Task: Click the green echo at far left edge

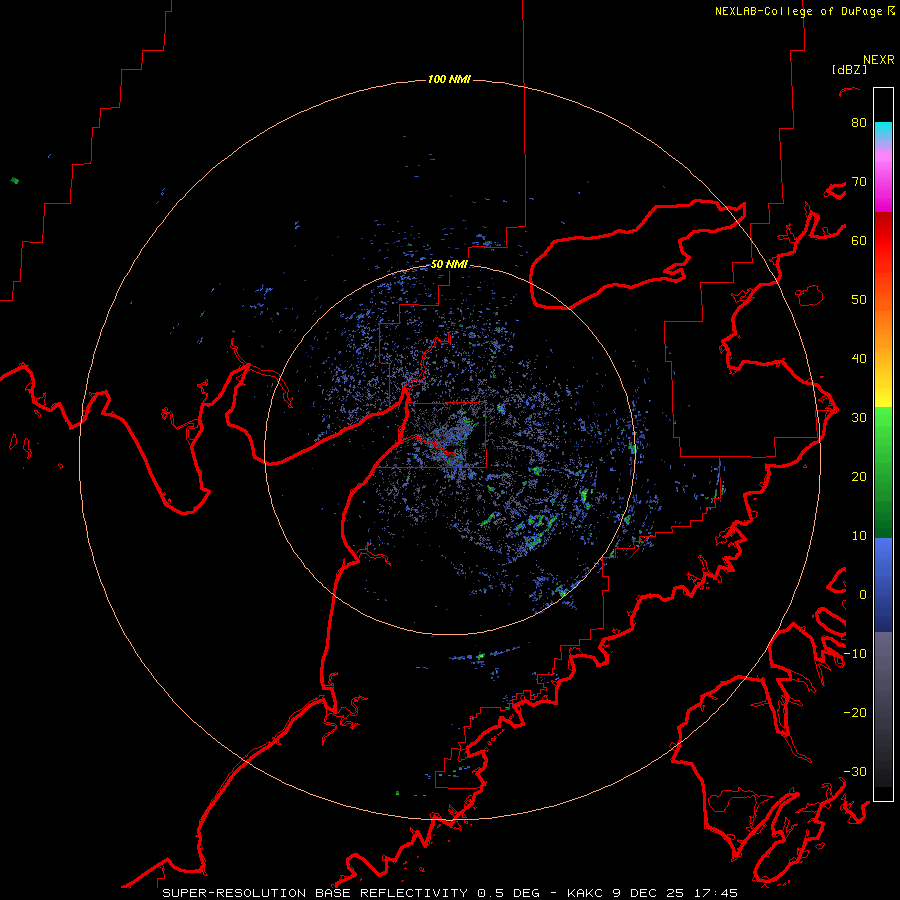Action: coord(15,181)
